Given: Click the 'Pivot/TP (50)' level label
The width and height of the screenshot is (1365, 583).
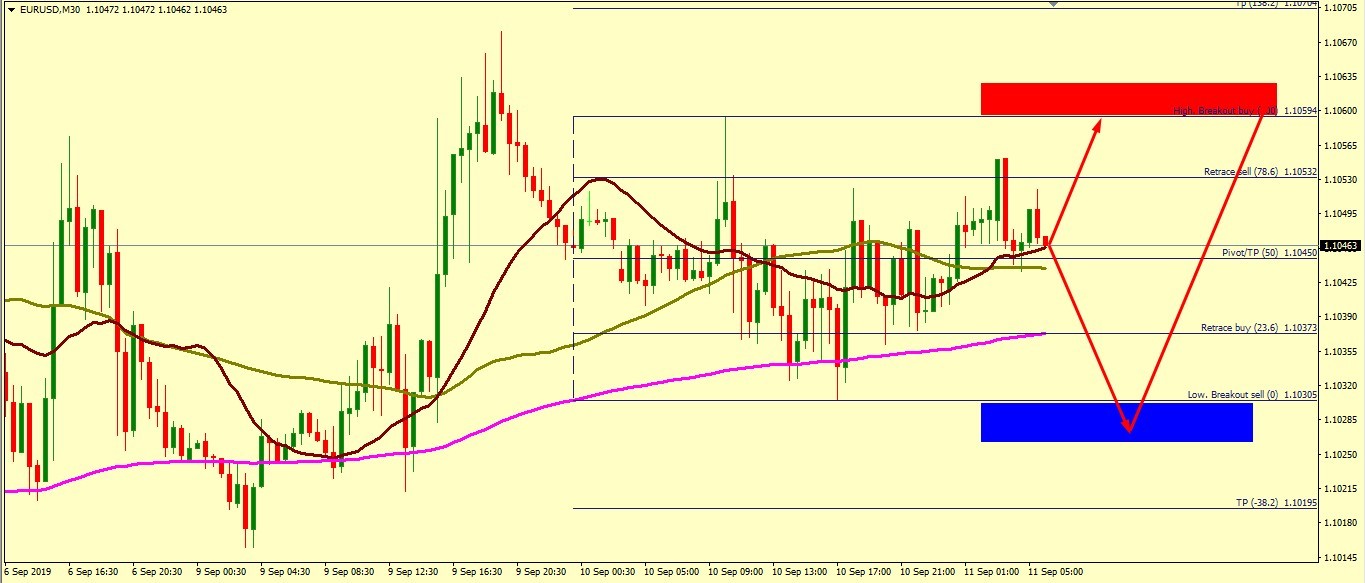Looking at the screenshot, I should point(1248,253).
